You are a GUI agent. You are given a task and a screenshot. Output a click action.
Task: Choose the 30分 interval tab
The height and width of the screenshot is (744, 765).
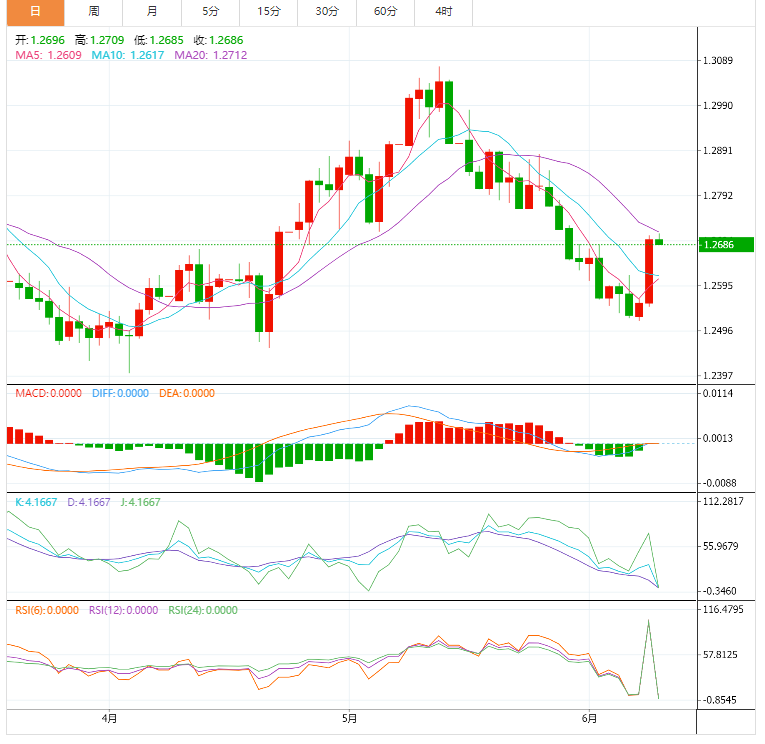click(x=327, y=12)
